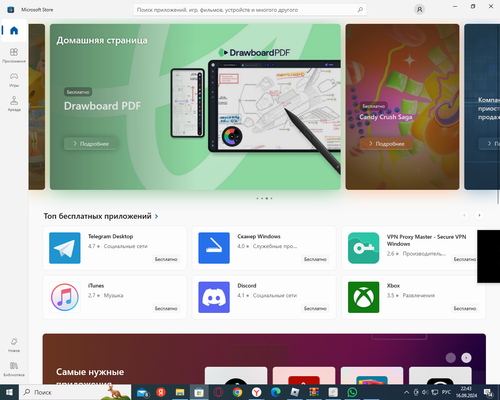Click the VPN Proxy Master app icon
The image size is (500, 400).
tap(364, 248)
